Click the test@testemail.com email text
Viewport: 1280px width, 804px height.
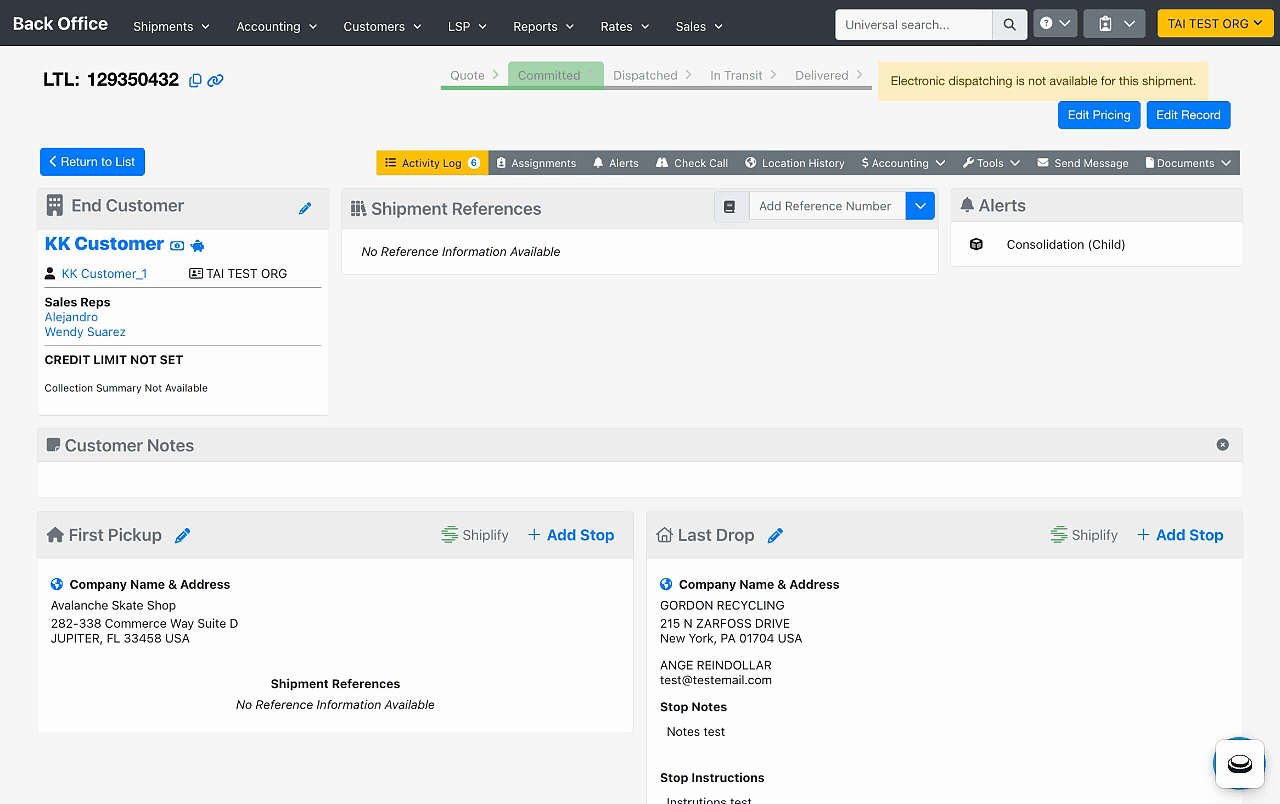pyautogui.click(x=716, y=680)
